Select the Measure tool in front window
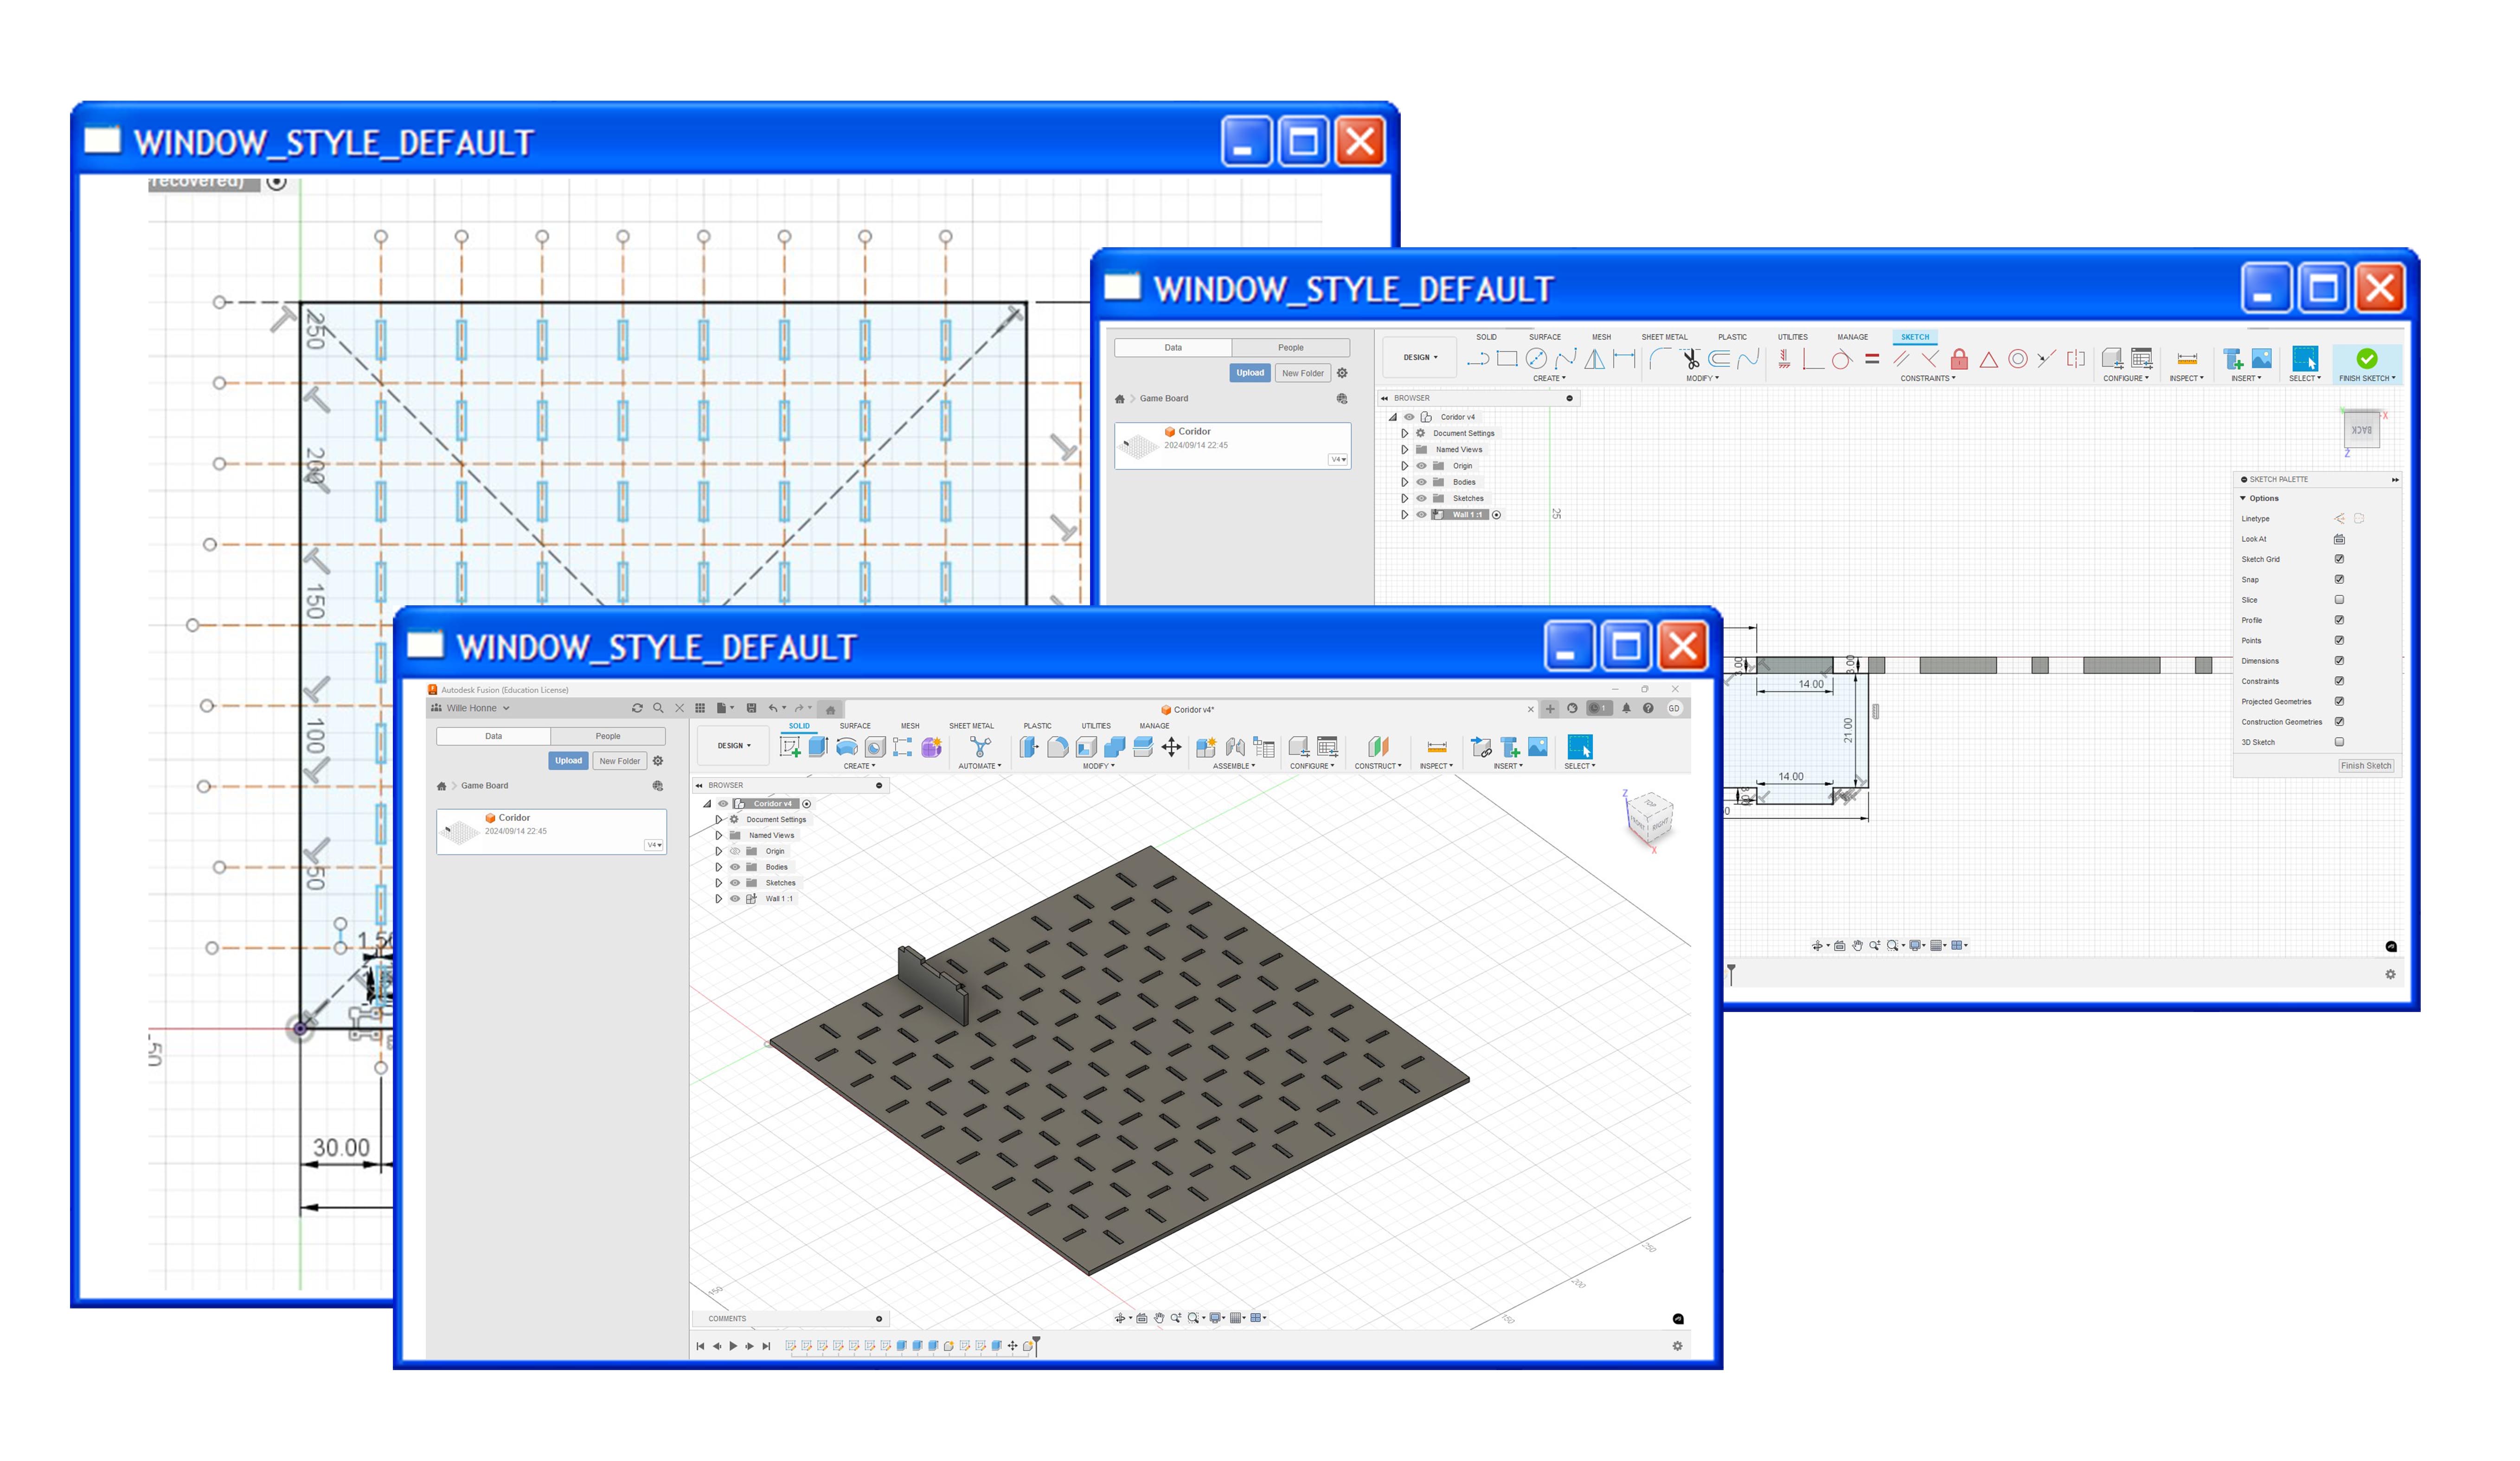This screenshot has height=1461, width=2520. 1436,747
